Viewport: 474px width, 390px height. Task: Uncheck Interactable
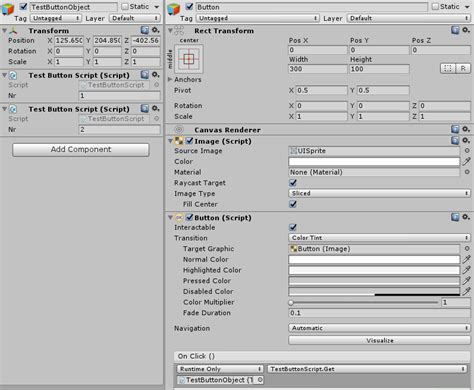point(293,227)
